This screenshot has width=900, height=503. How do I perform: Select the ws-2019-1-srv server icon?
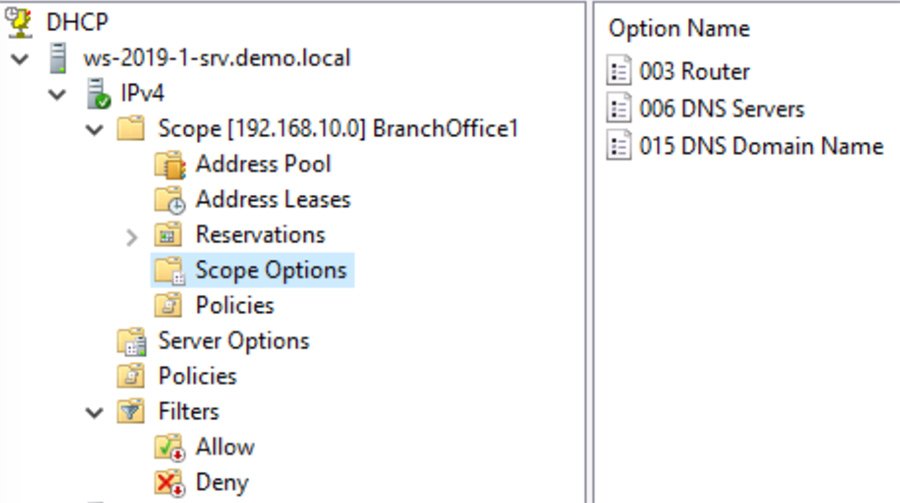click(x=59, y=58)
